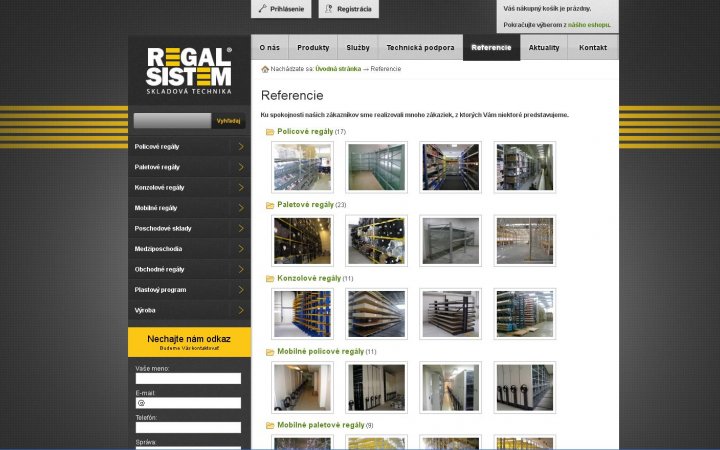
Task: Click the Regal Sistem logo
Action: point(189,71)
